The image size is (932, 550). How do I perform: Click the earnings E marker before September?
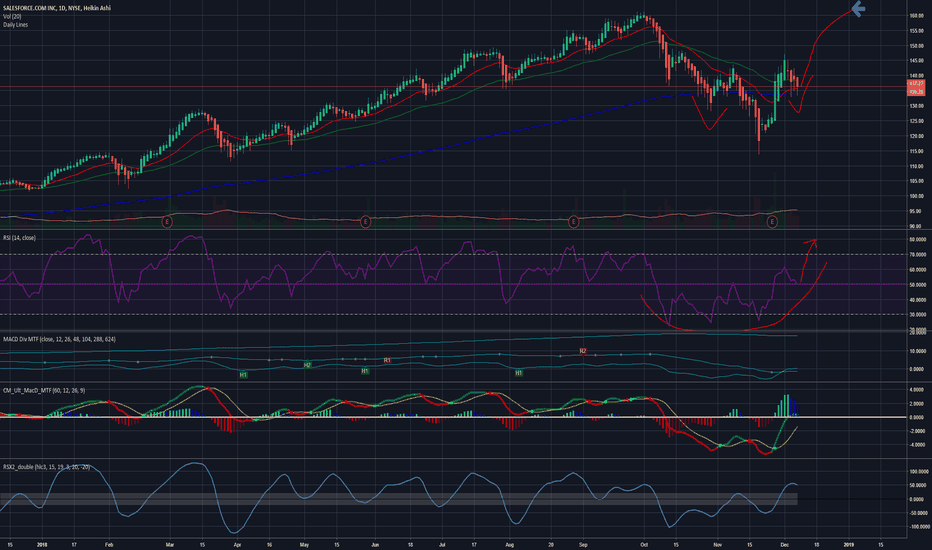[x=574, y=222]
